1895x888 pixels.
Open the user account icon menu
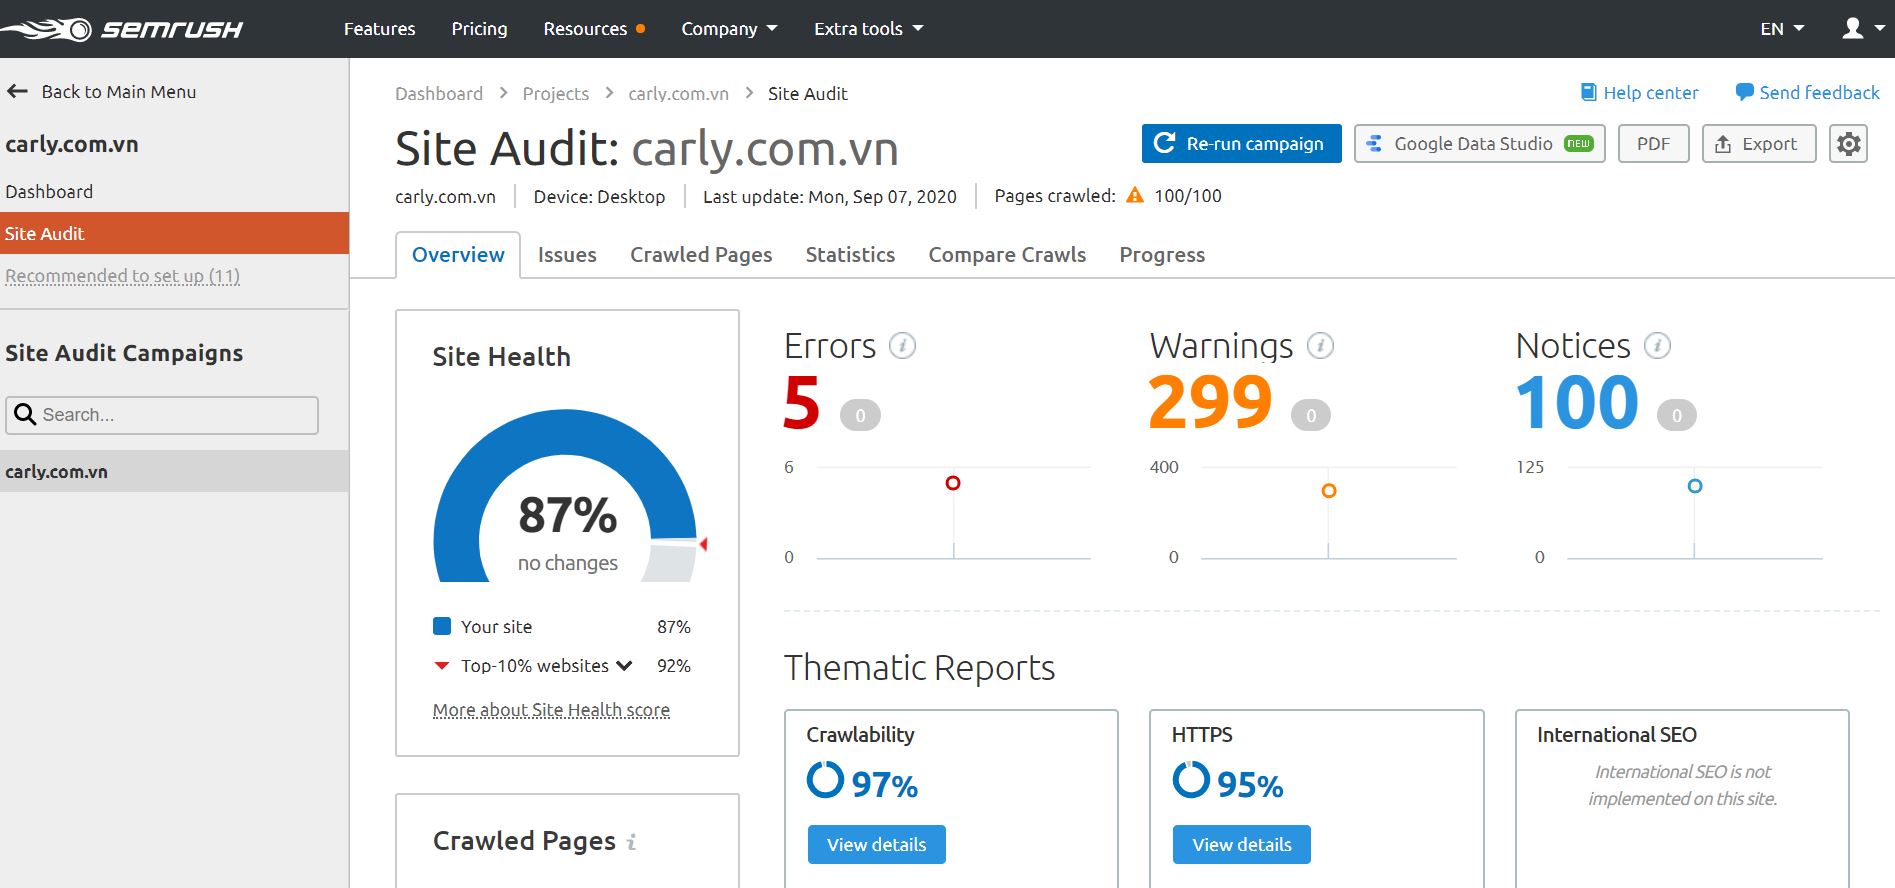tap(1863, 28)
